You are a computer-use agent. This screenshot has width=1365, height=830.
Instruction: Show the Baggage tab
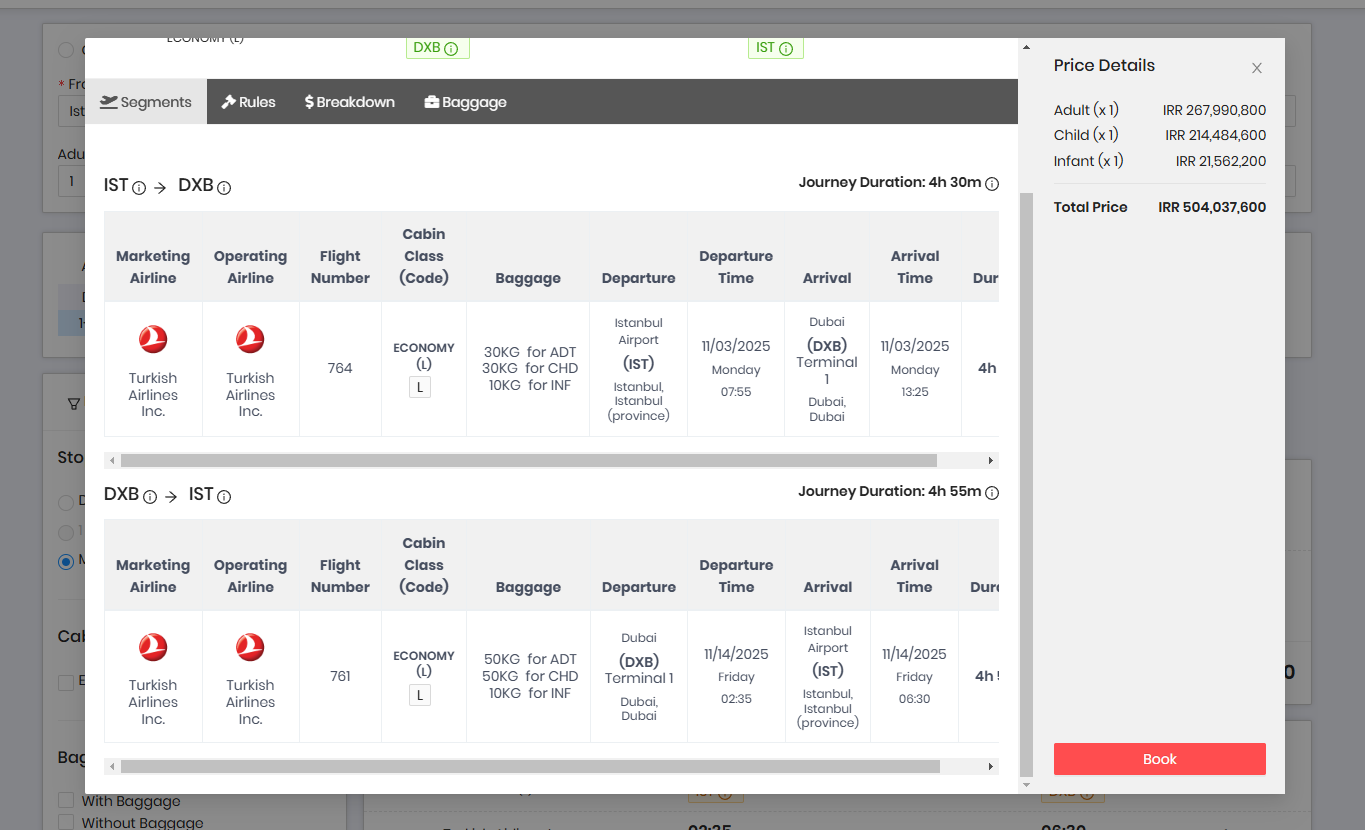click(465, 102)
